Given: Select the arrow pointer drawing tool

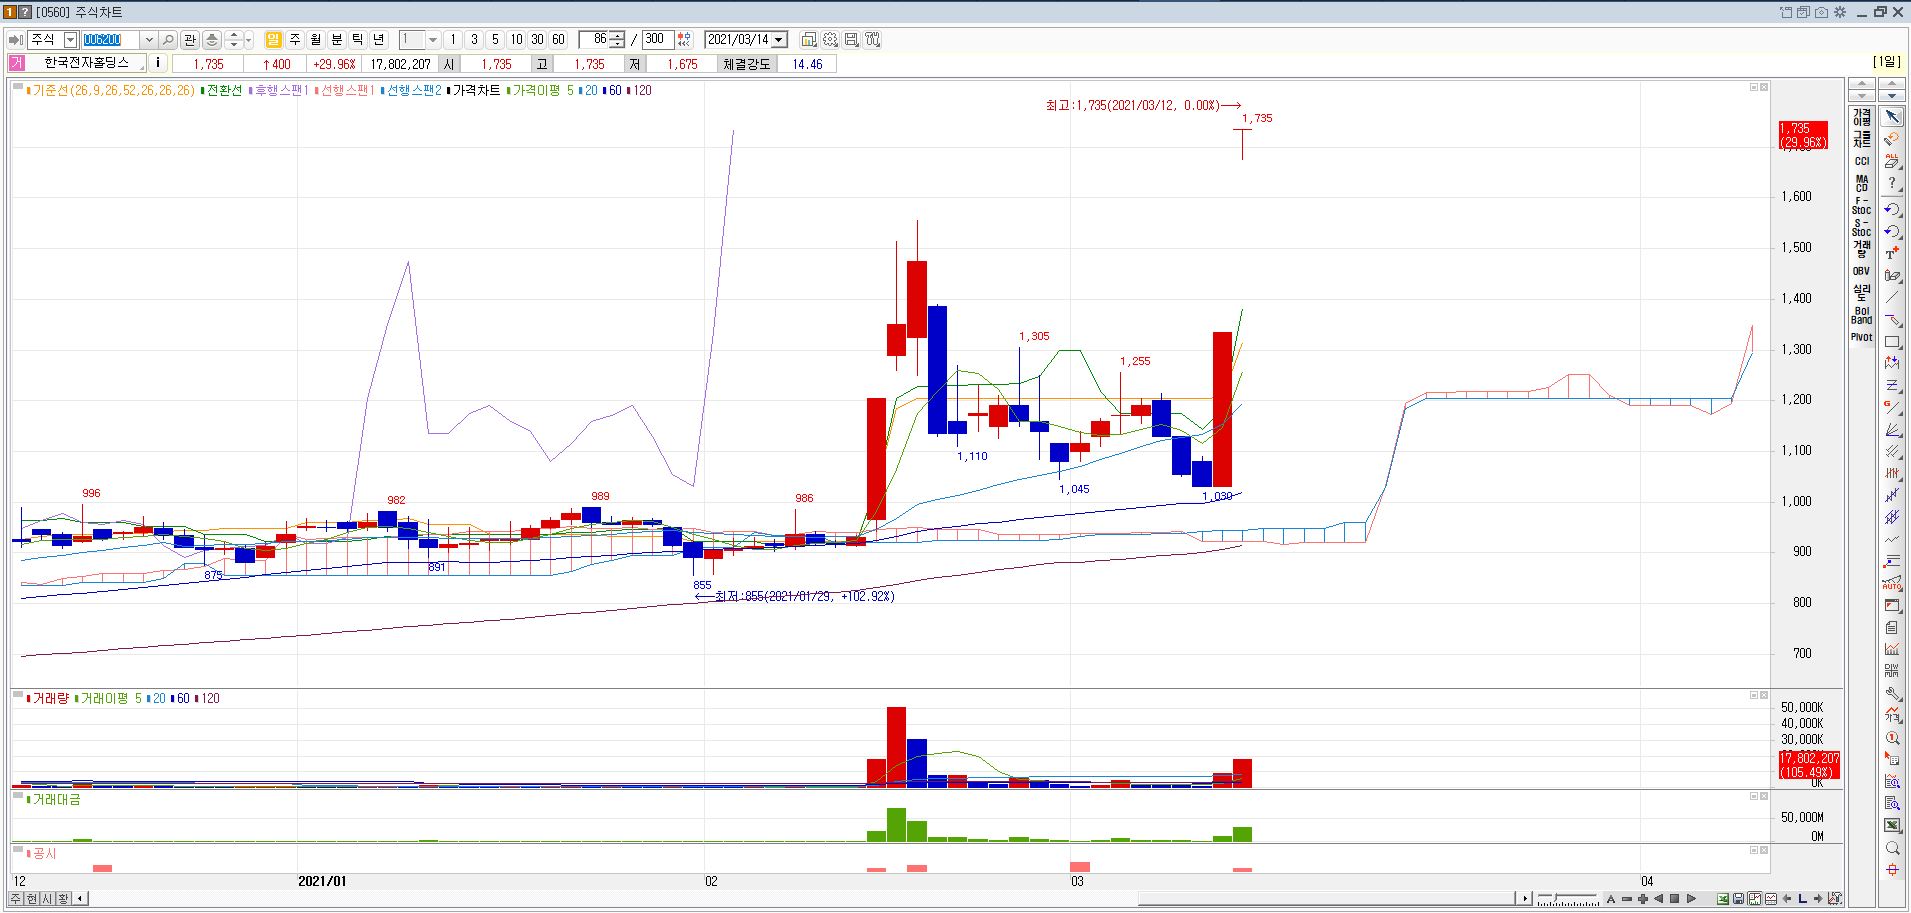Looking at the screenshot, I should (1892, 117).
